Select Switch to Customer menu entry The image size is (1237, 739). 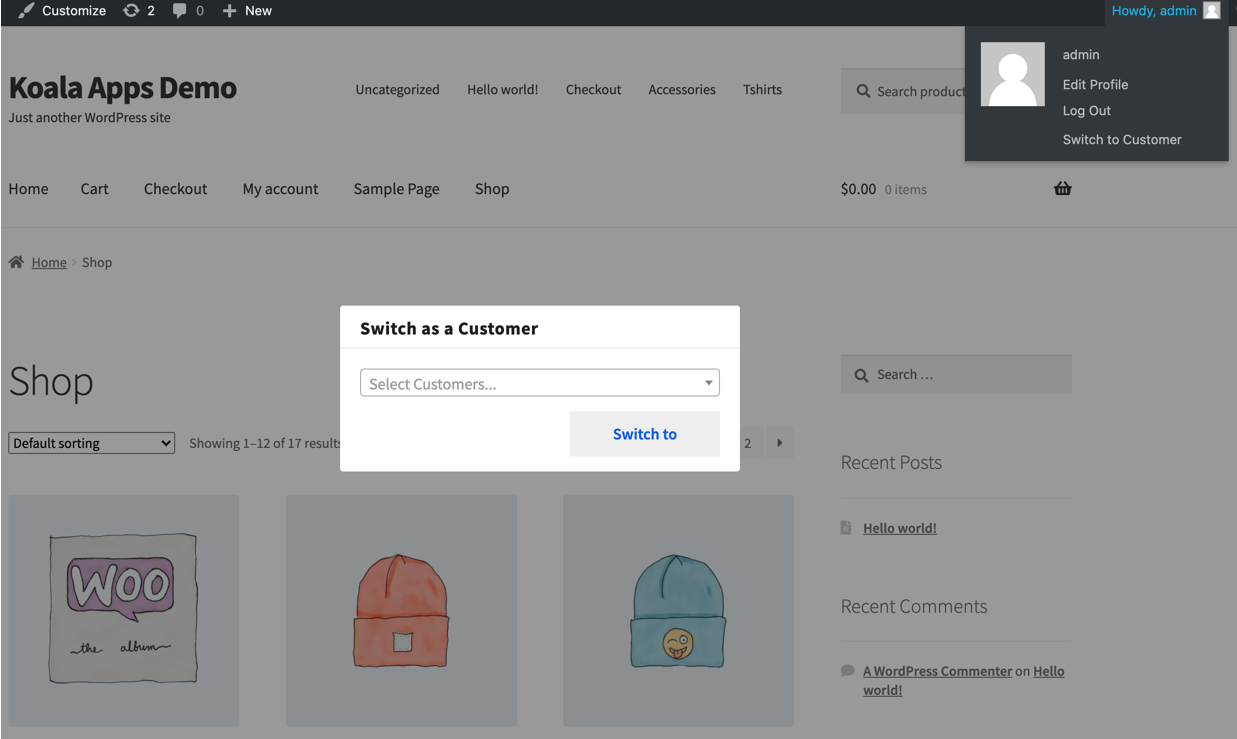coord(1121,140)
